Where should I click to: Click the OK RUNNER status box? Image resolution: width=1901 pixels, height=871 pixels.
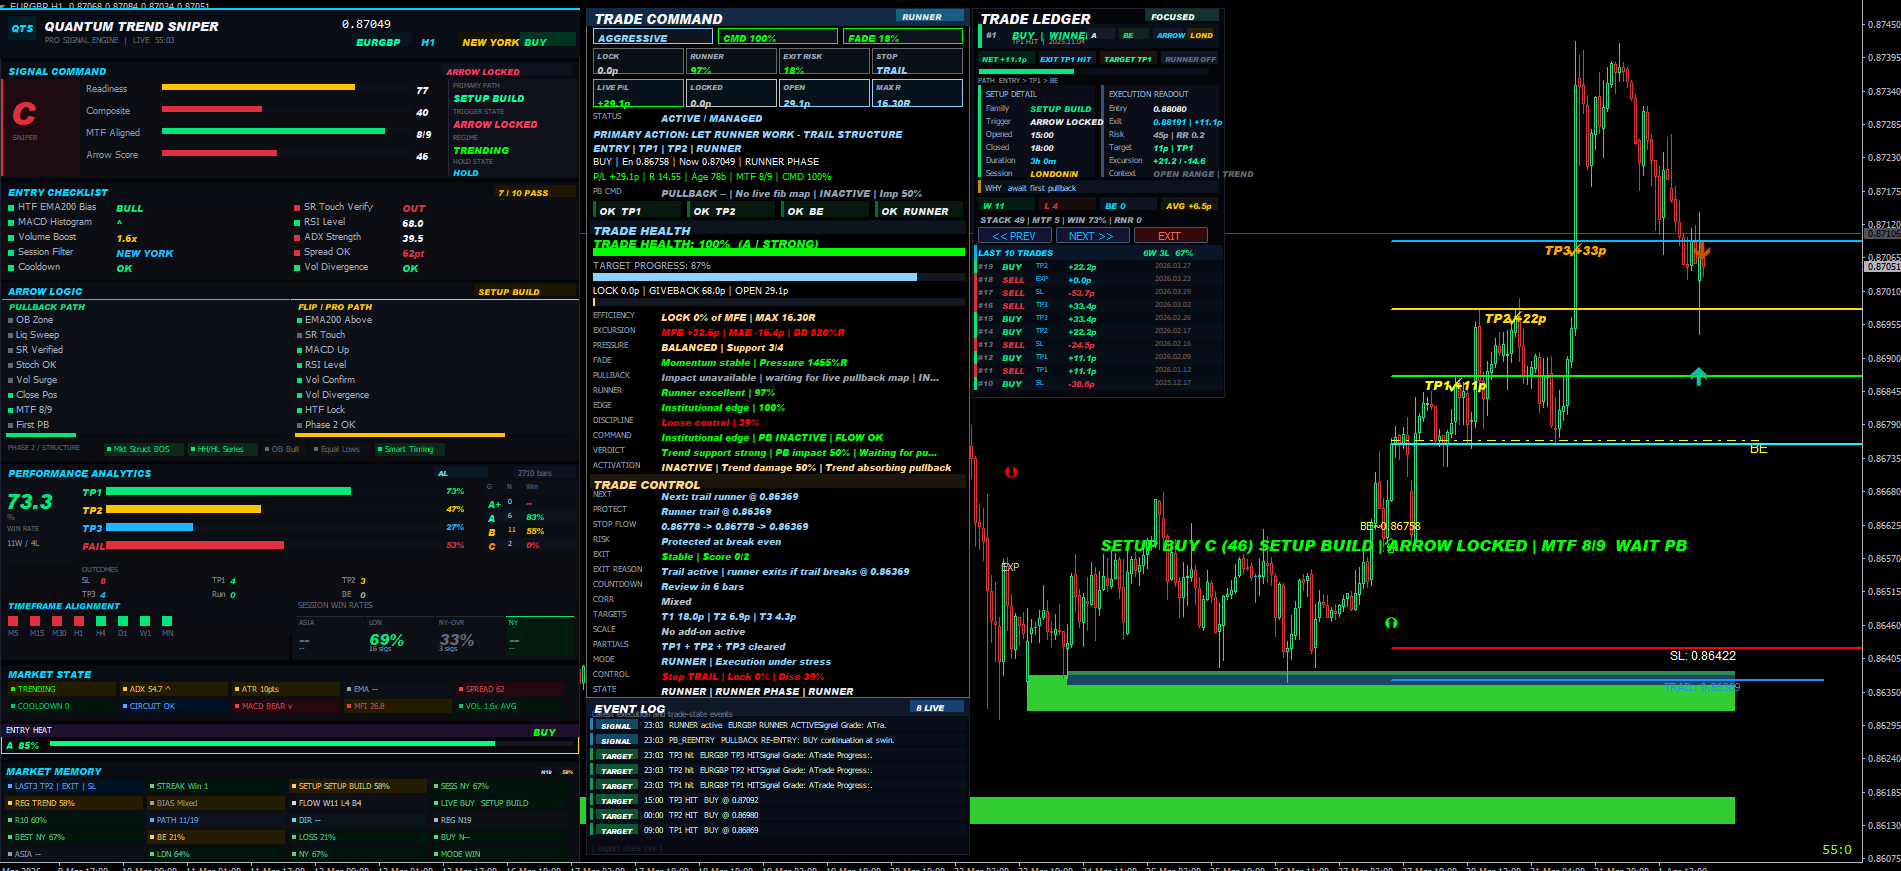click(x=921, y=211)
